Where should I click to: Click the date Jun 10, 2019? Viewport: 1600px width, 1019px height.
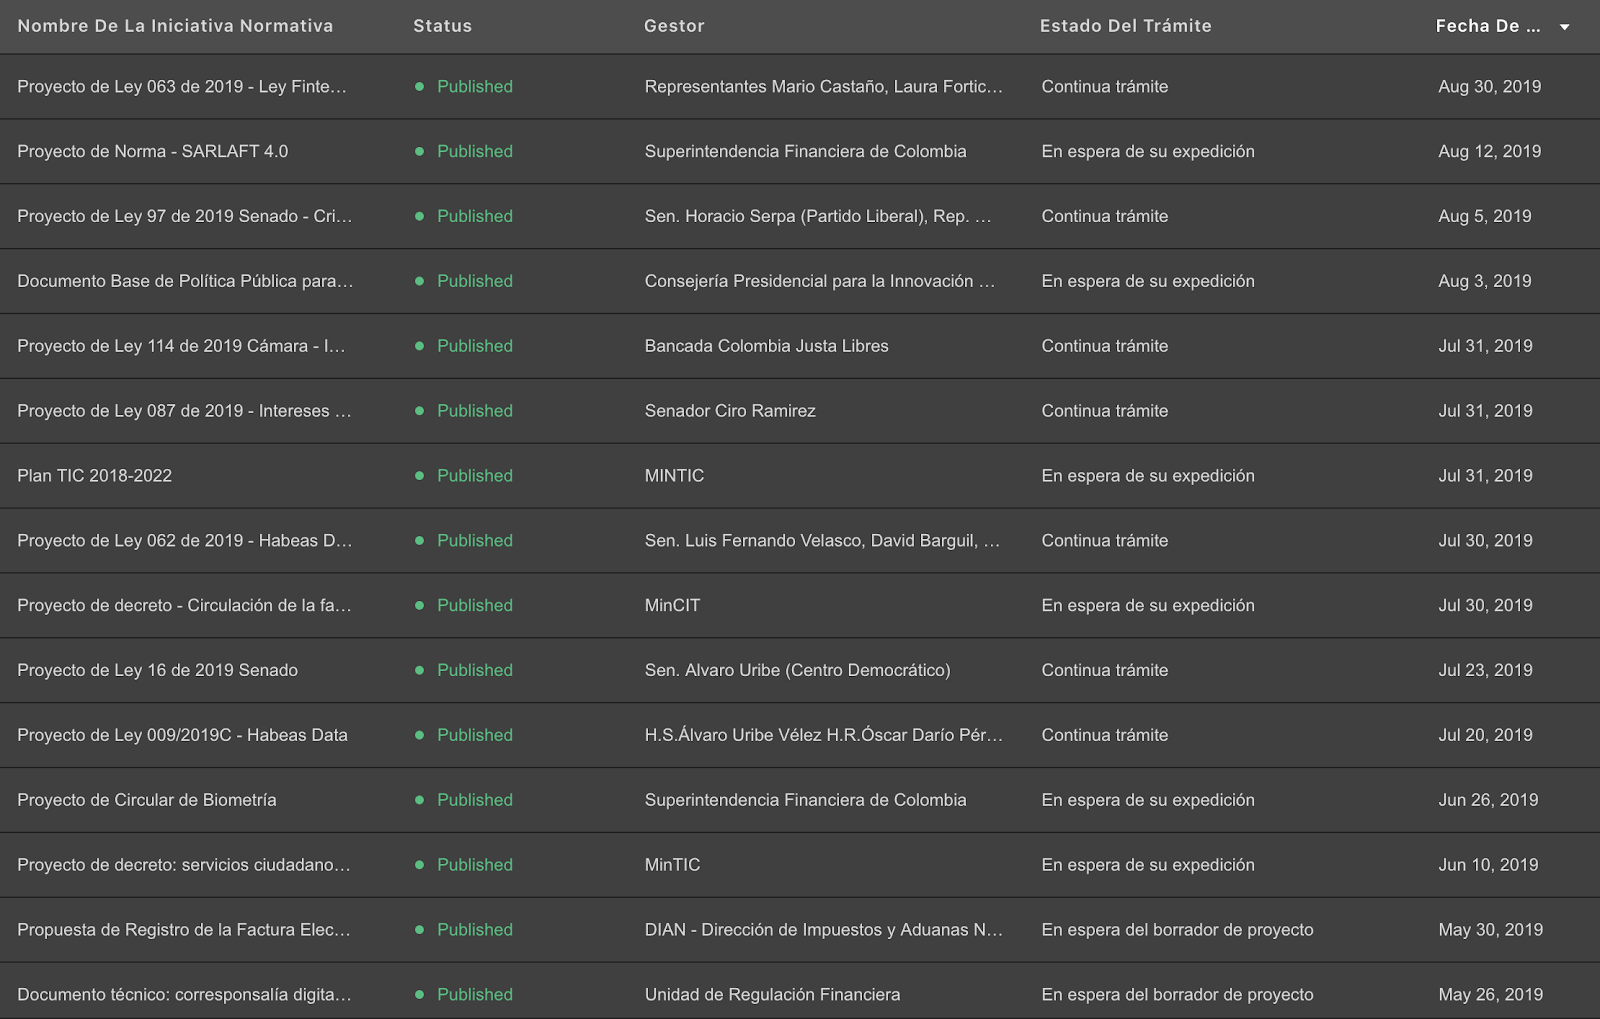1488,865
